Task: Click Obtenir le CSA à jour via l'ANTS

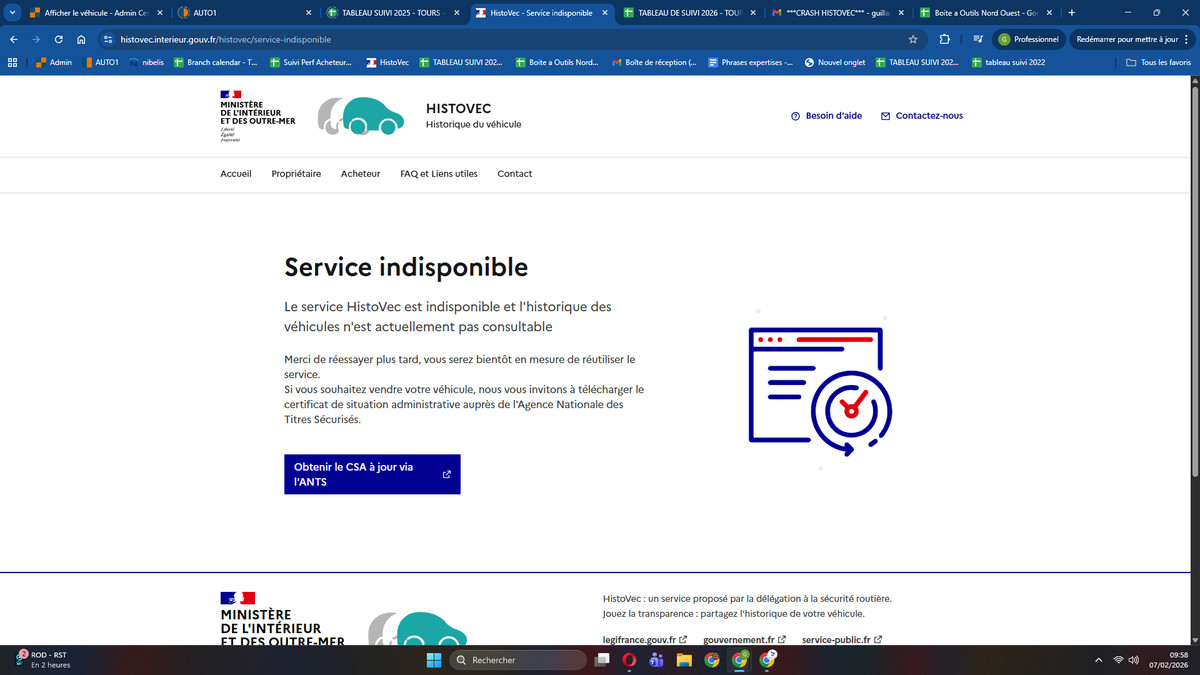Action: tap(372, 474)
